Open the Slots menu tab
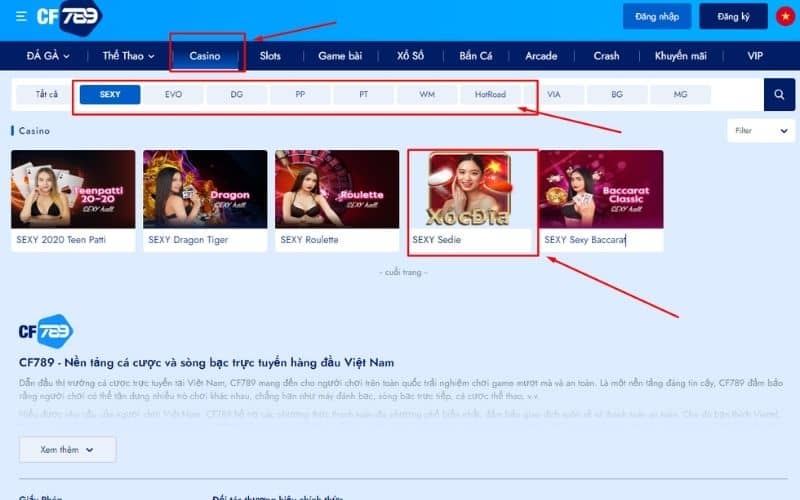800x500 pixels. pyautogui.click(x=270, y=56)
